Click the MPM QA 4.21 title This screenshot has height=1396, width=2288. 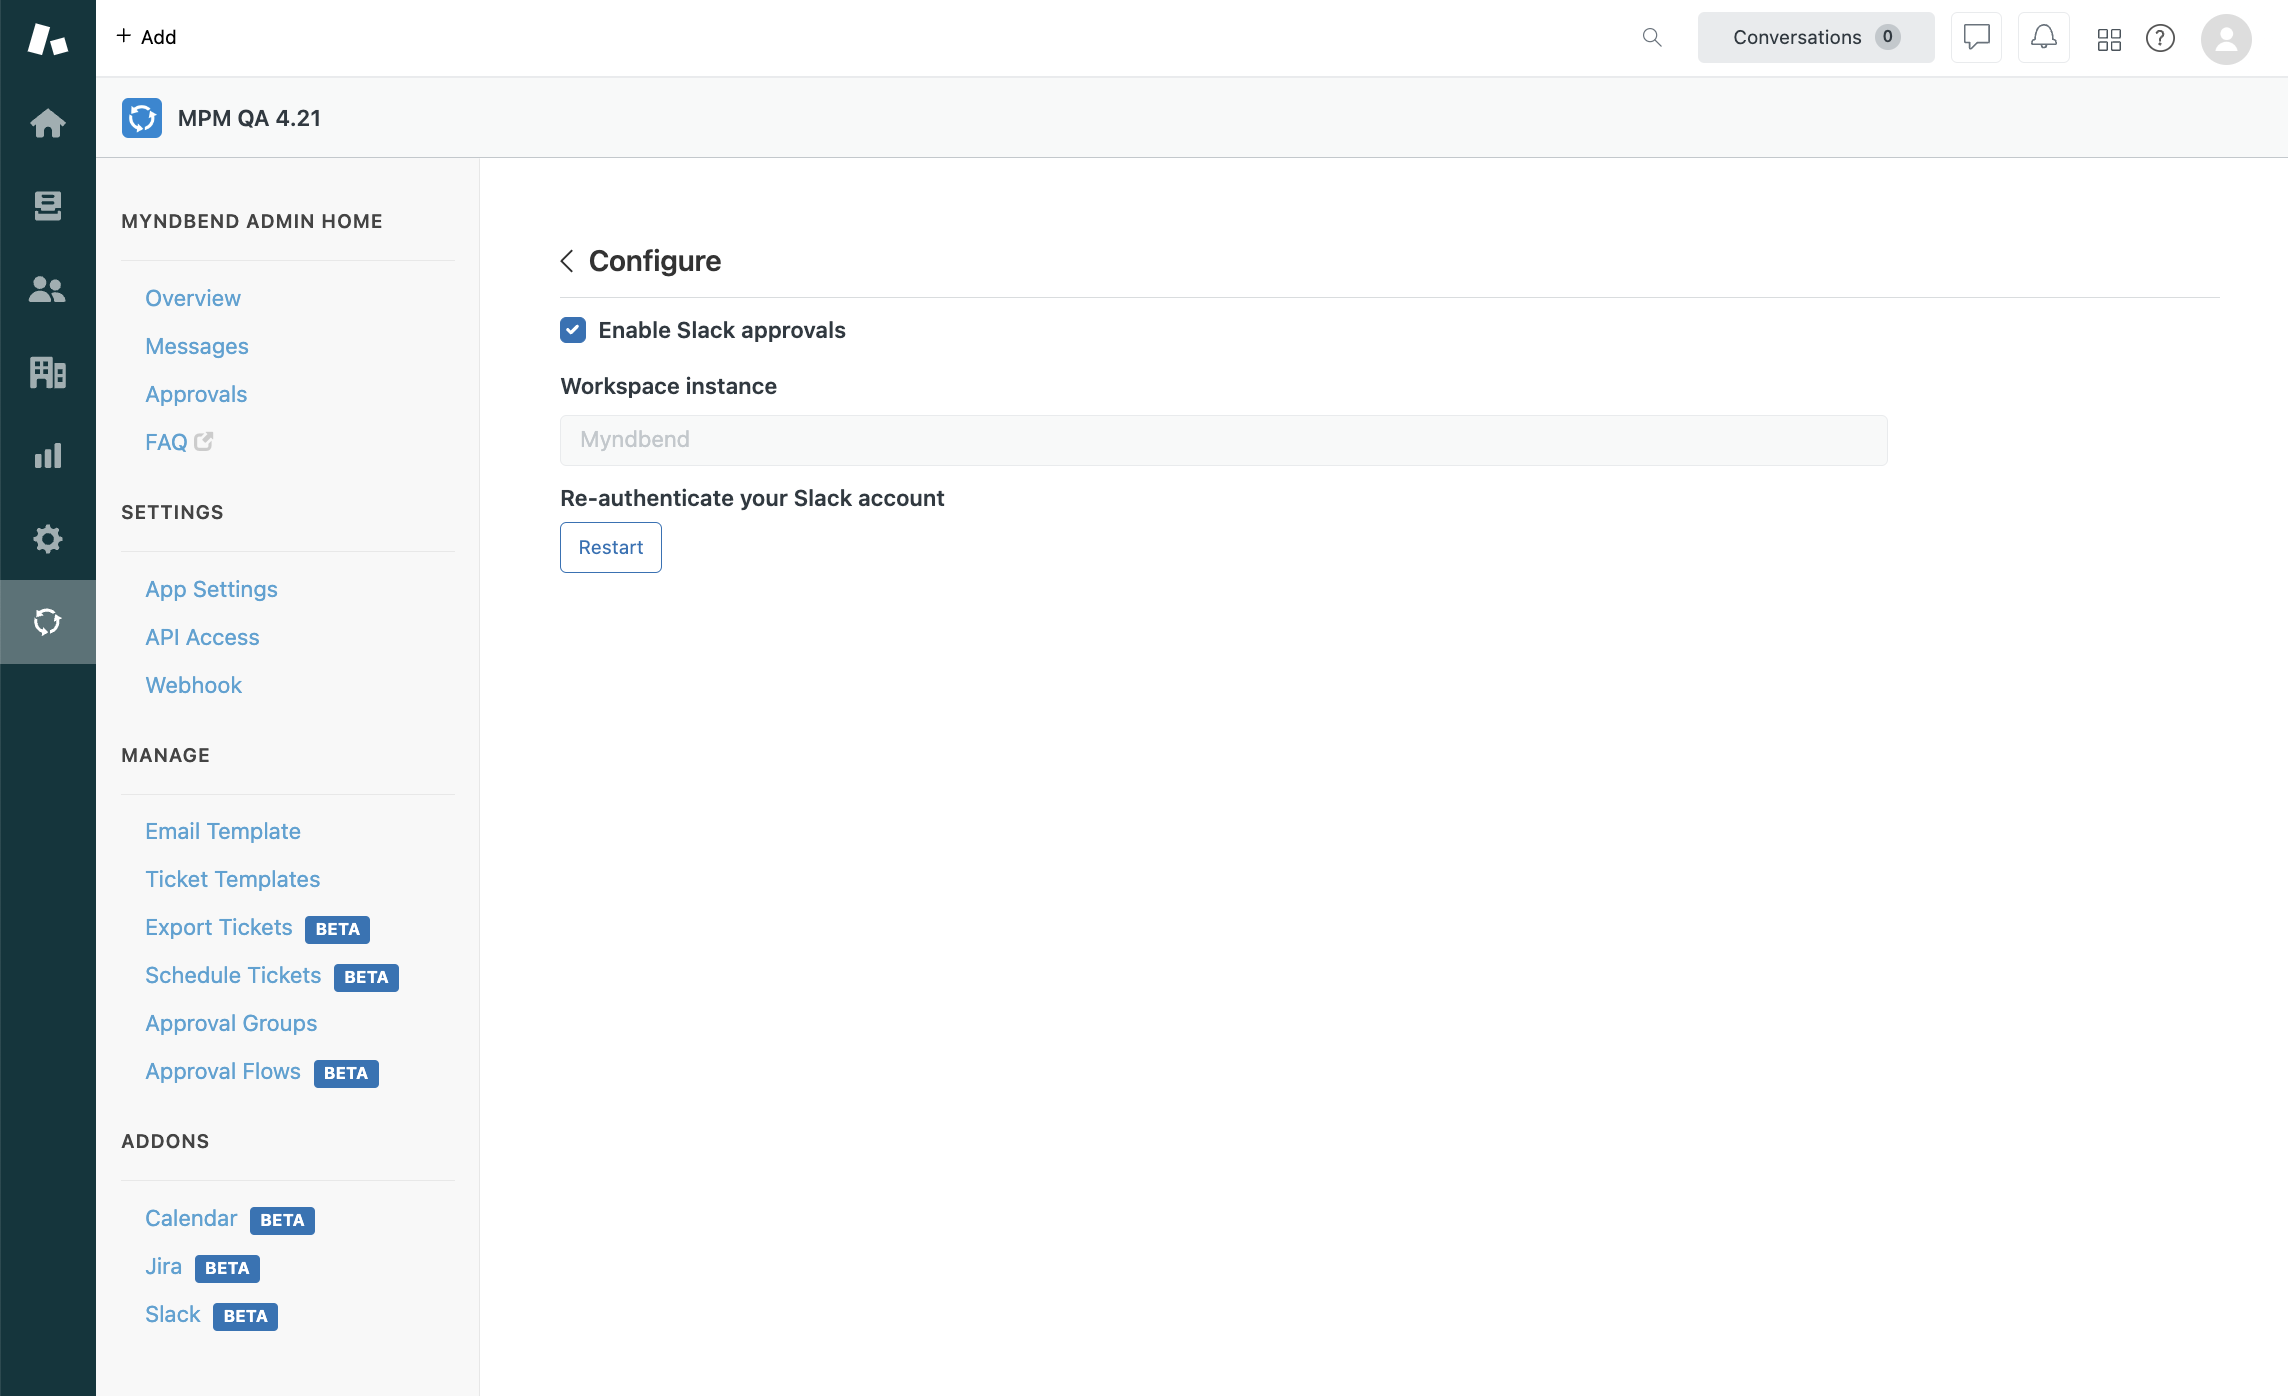[249, 118]
